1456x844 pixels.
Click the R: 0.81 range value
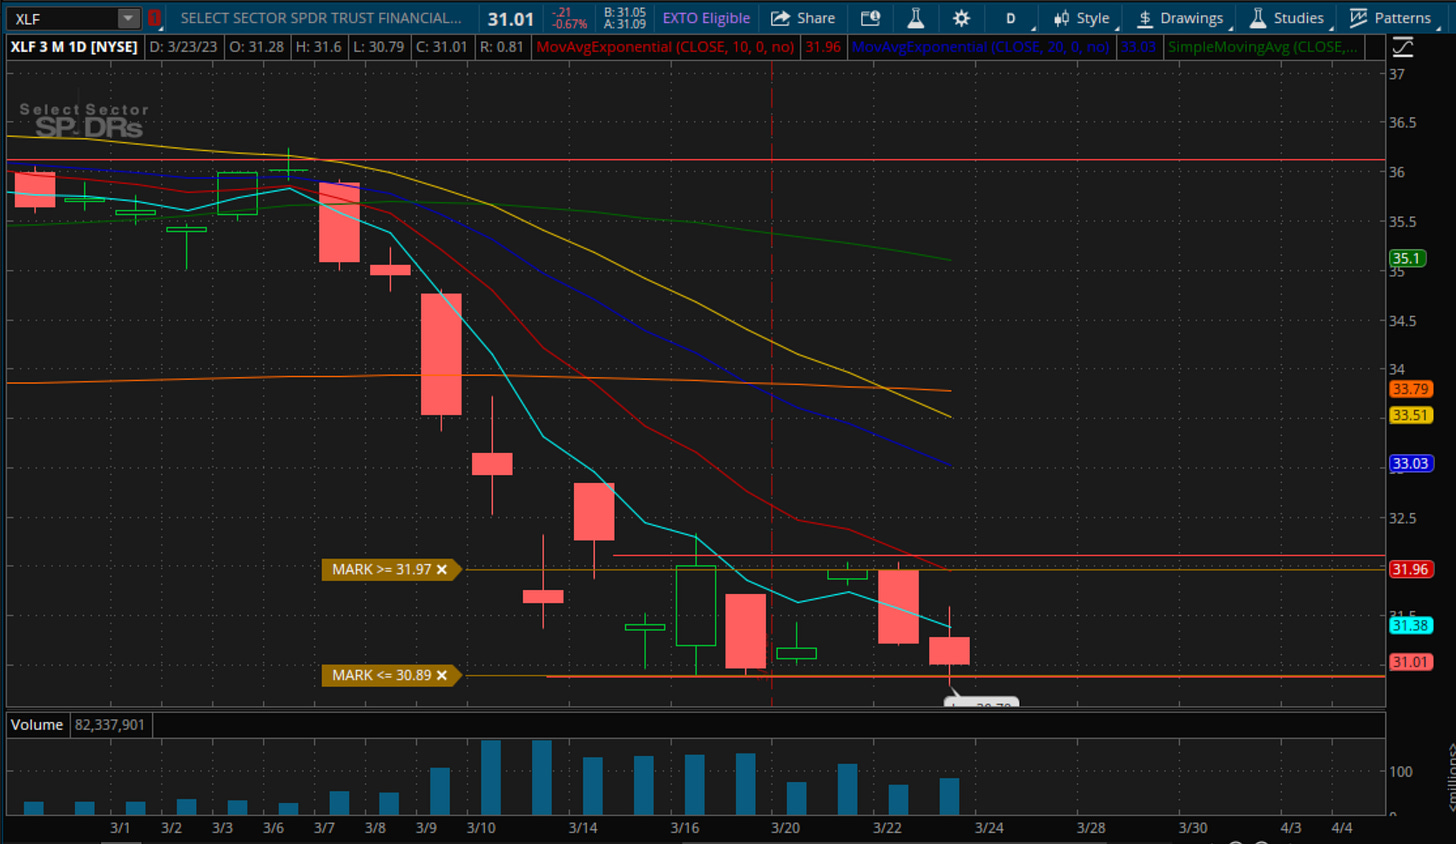point(502,47)
